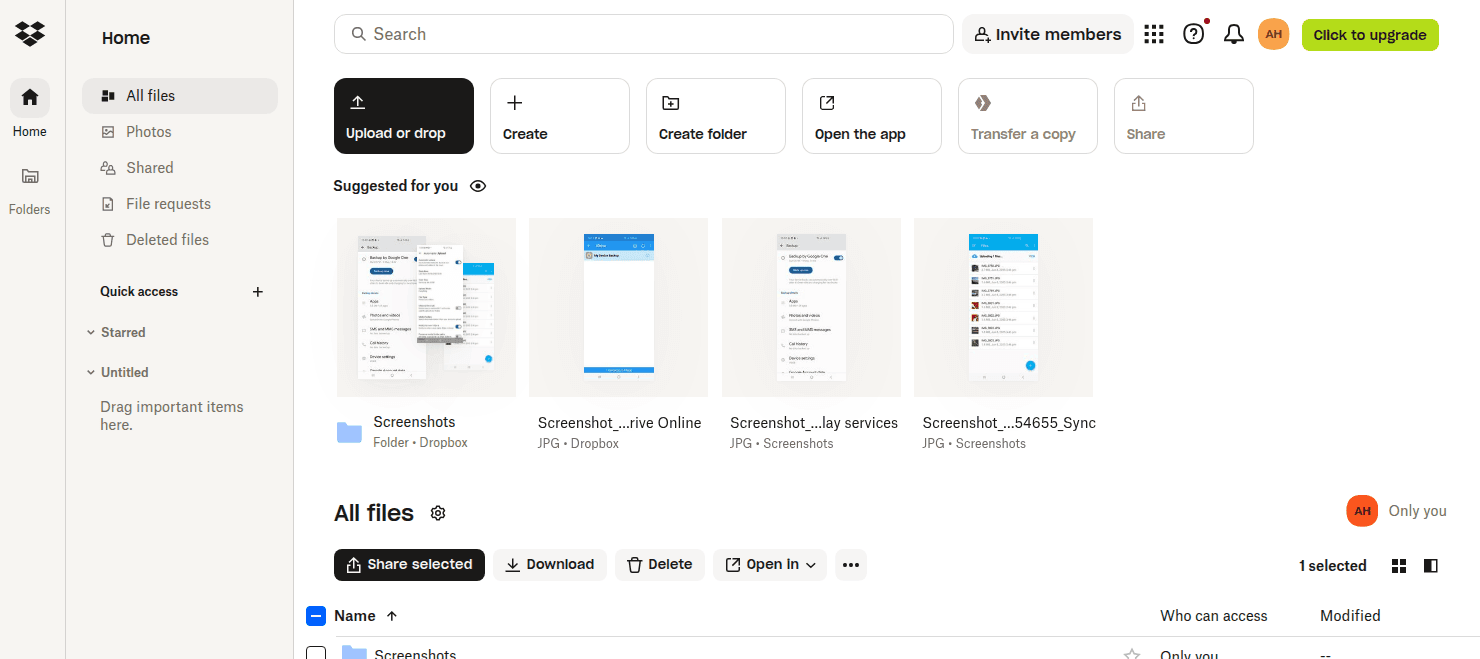The image size is (1480, 659).
Task: Click the Modified column header
Action: 1350,616
